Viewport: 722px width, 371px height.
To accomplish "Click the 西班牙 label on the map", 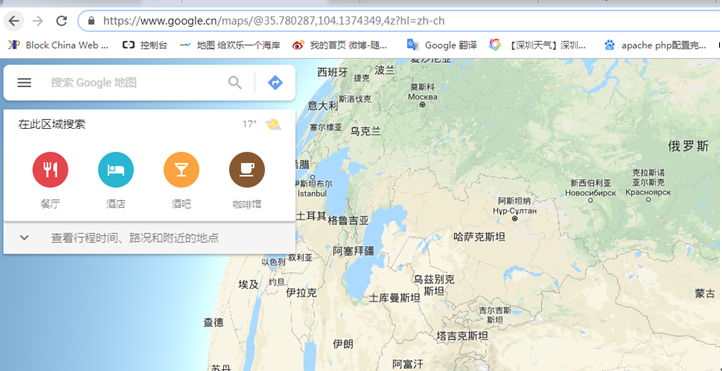I will (332, 72).
